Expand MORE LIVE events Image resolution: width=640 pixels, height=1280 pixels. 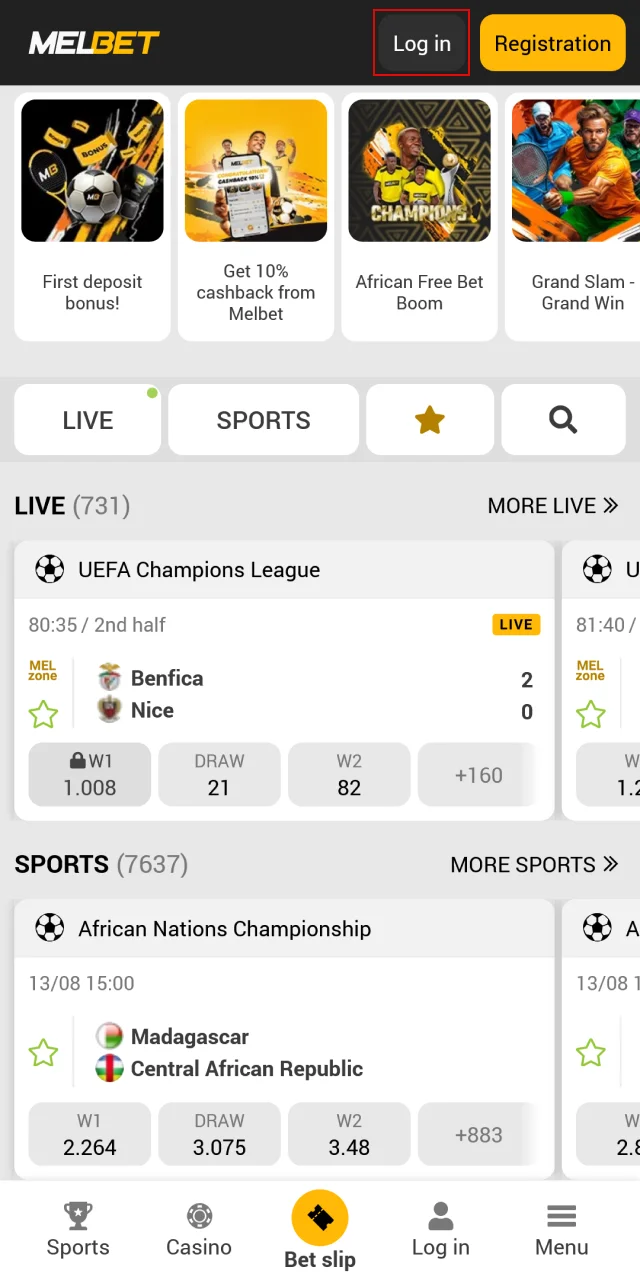point(552,506)
